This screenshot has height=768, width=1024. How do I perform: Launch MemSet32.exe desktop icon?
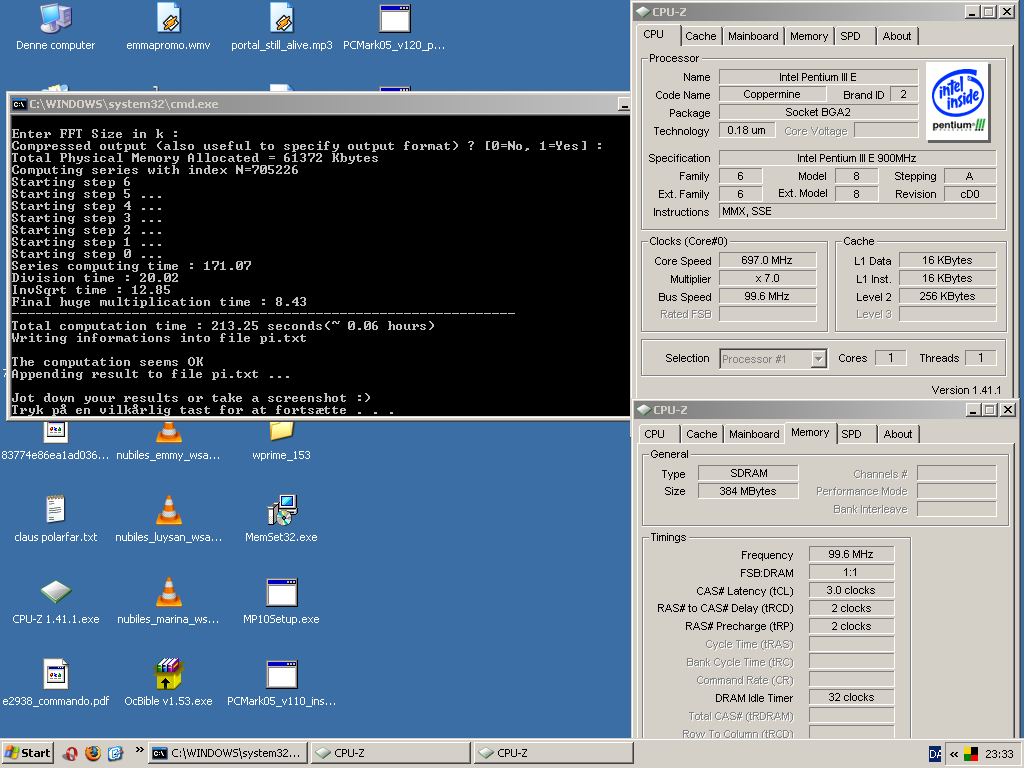tap(281, 509)
